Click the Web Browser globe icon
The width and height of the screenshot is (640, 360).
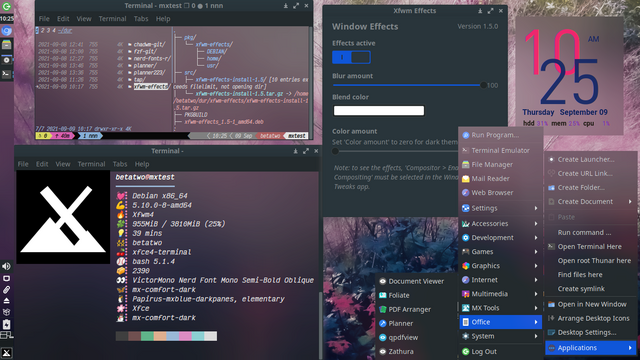tap(465, 193)
